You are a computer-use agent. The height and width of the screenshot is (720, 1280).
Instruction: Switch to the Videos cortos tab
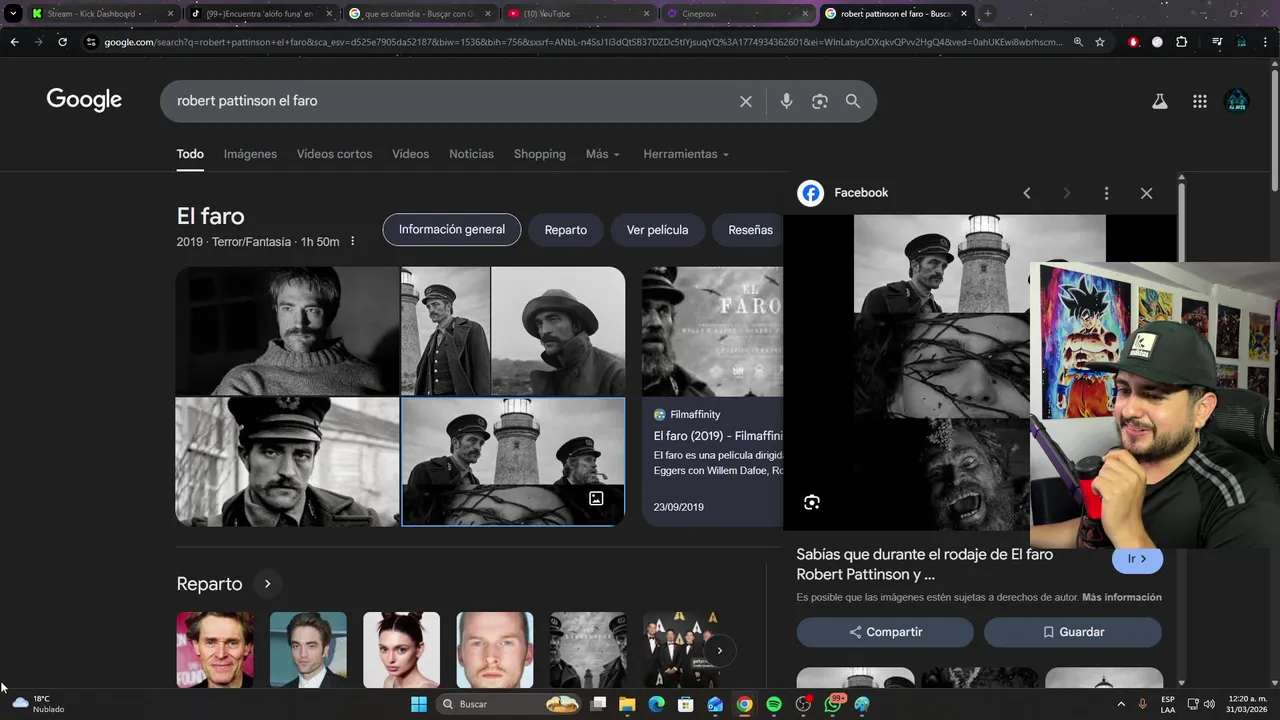(334, 154)
